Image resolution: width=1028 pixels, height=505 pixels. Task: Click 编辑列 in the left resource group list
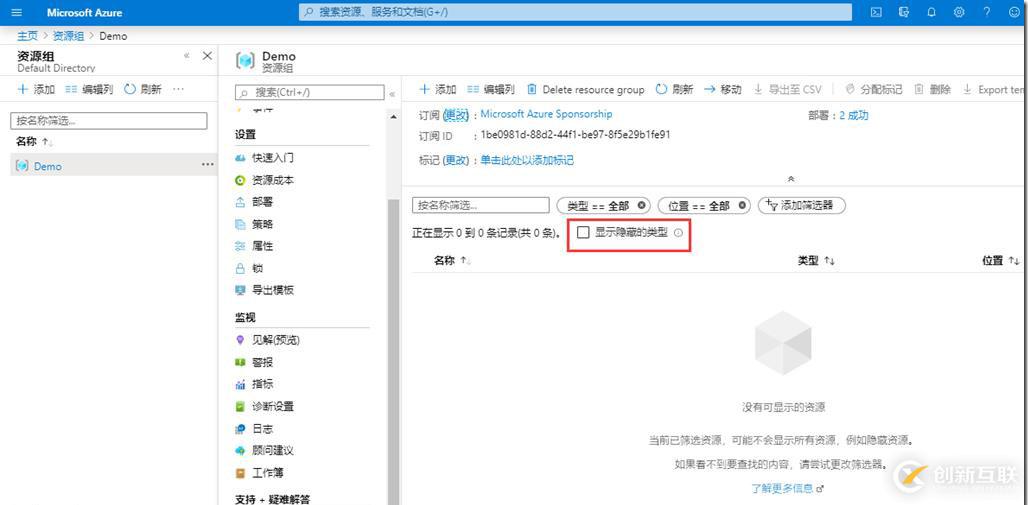coord(90,89)
